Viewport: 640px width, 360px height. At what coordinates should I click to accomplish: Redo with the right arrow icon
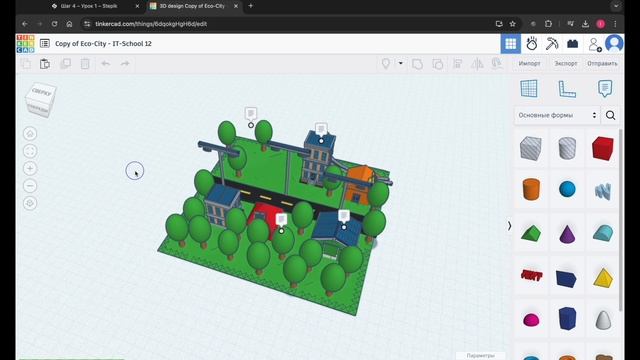[125, 64]
